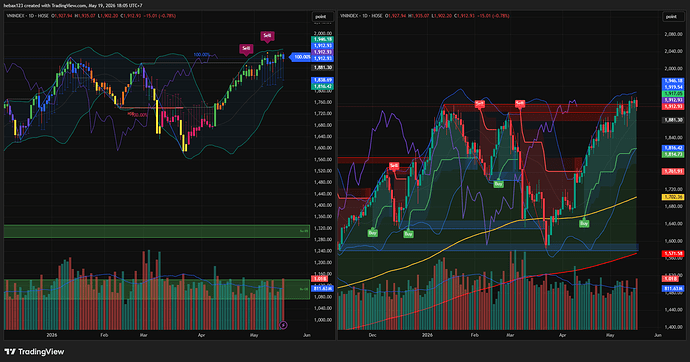Click the VNINDEX symbol legend on right chart
The width and height of the screenshot is (690, 362).
tap(361, 15)
